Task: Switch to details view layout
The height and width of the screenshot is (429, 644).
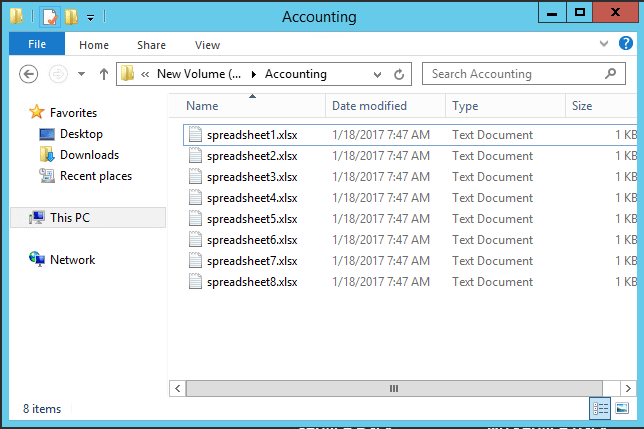Action: 601,408
